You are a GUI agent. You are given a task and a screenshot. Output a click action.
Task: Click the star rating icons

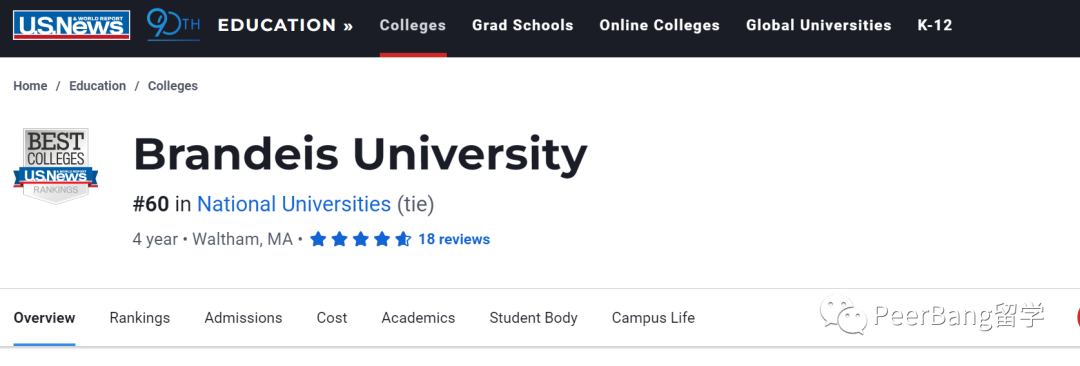coord(360,239)
